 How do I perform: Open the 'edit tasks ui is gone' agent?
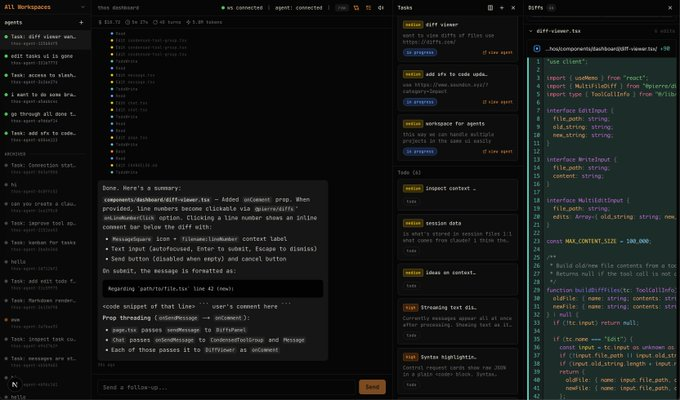[x=45, y=59]
